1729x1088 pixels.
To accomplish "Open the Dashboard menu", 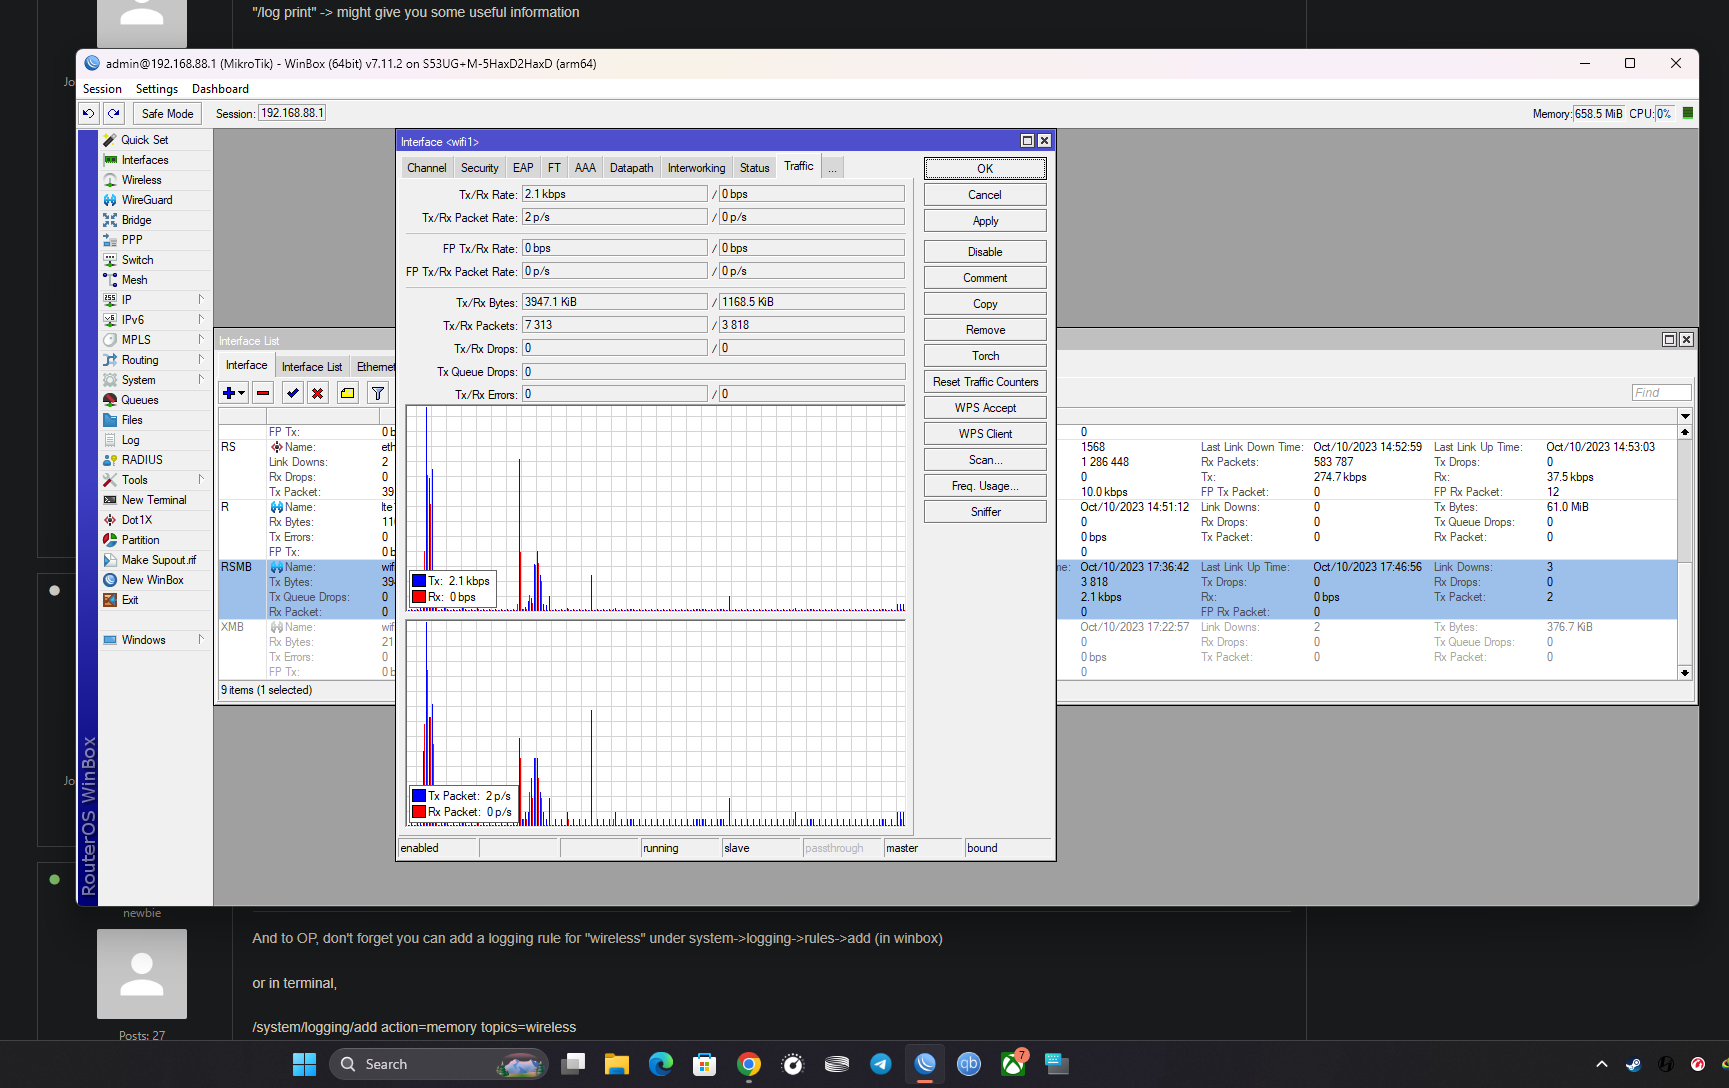I will click(x=220, y=89).
